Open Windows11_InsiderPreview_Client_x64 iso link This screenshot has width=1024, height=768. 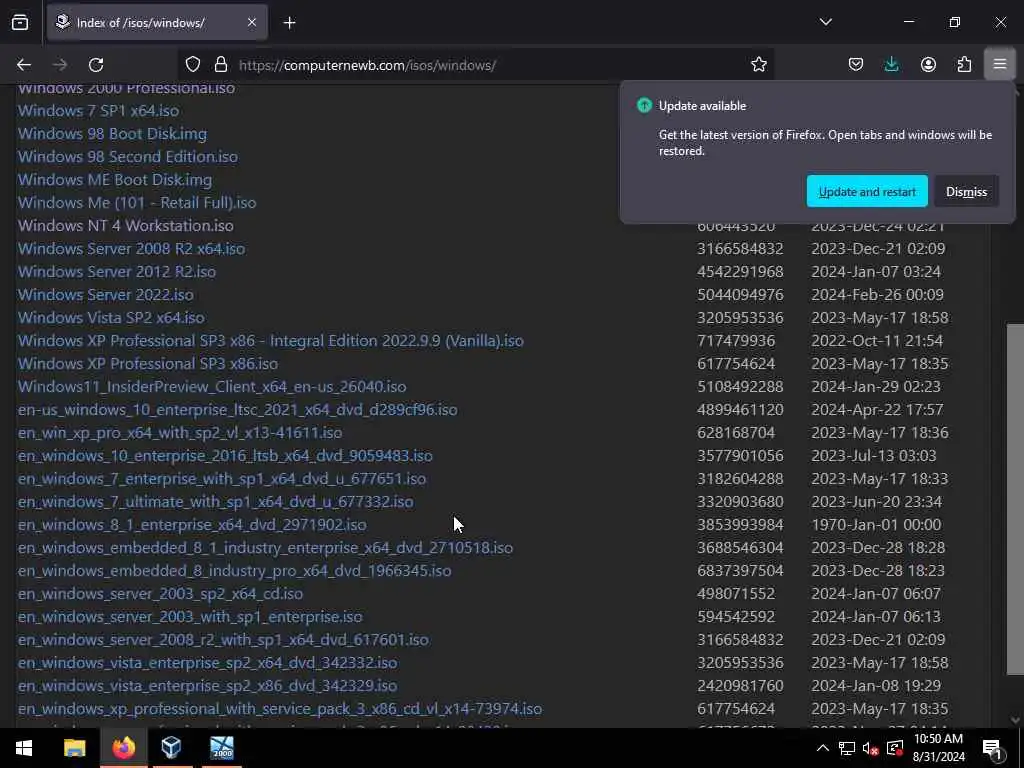[212, 387]
